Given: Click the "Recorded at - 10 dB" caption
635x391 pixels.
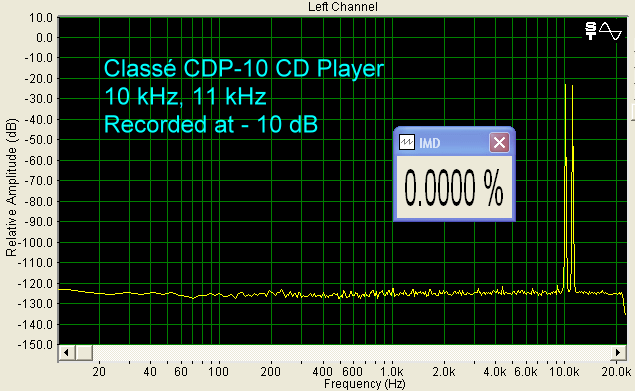Looking at the screenshot, I should [211, 124].
